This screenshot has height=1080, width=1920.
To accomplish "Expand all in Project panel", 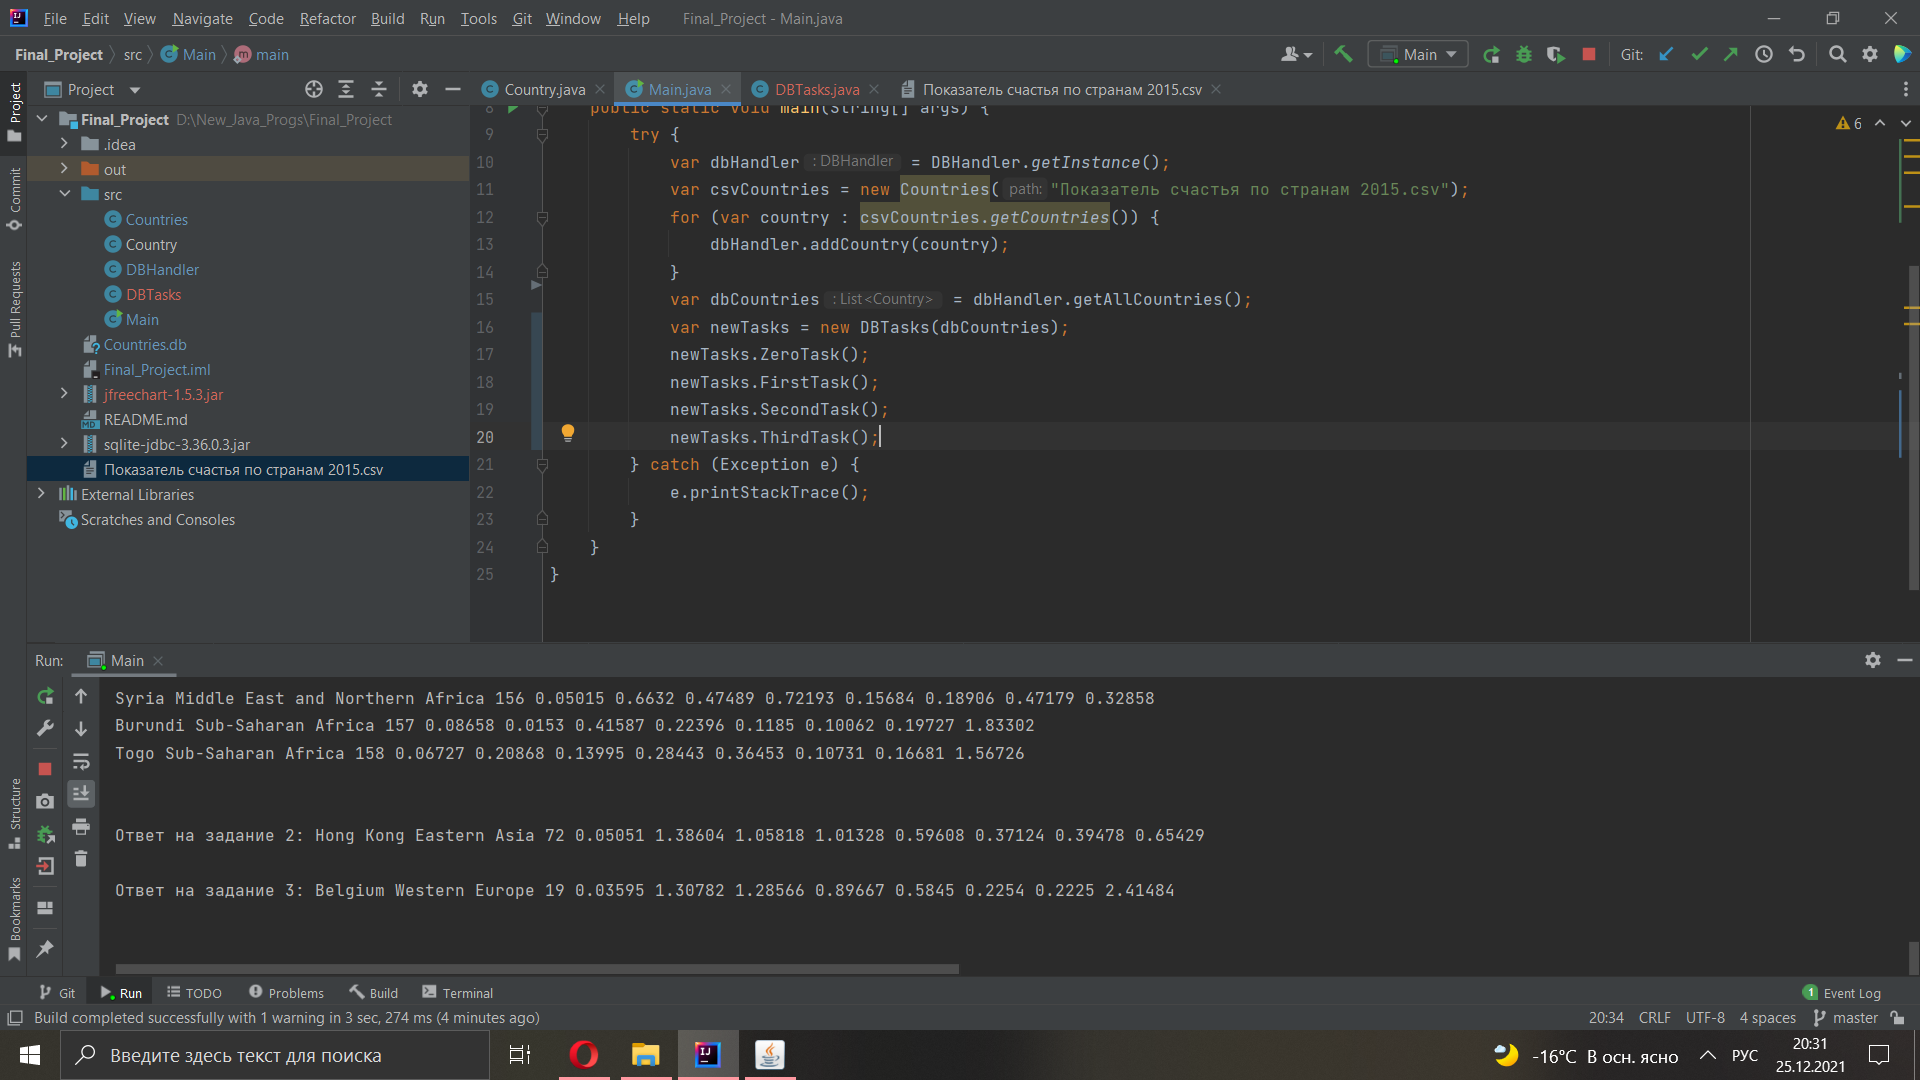I will tap(346, 89).
